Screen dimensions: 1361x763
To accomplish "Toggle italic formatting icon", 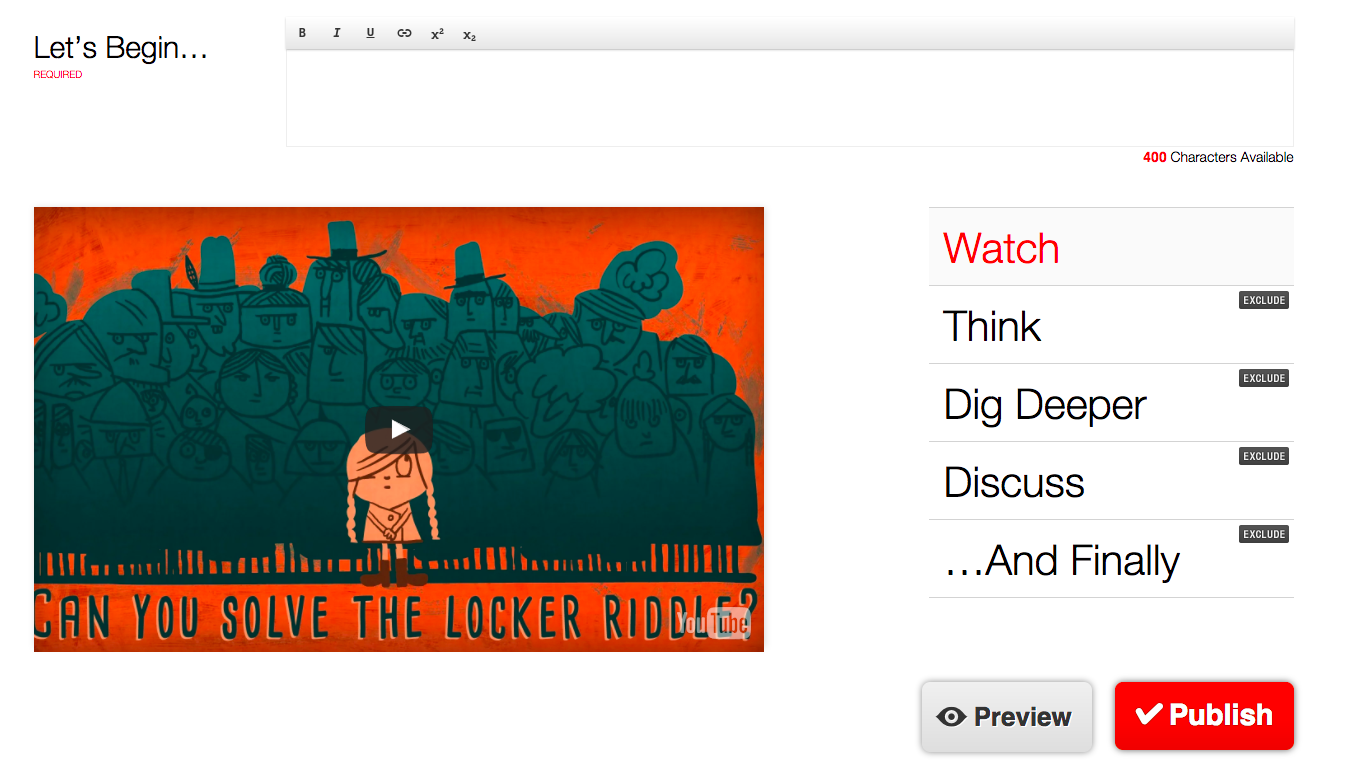I will [336, 33].
